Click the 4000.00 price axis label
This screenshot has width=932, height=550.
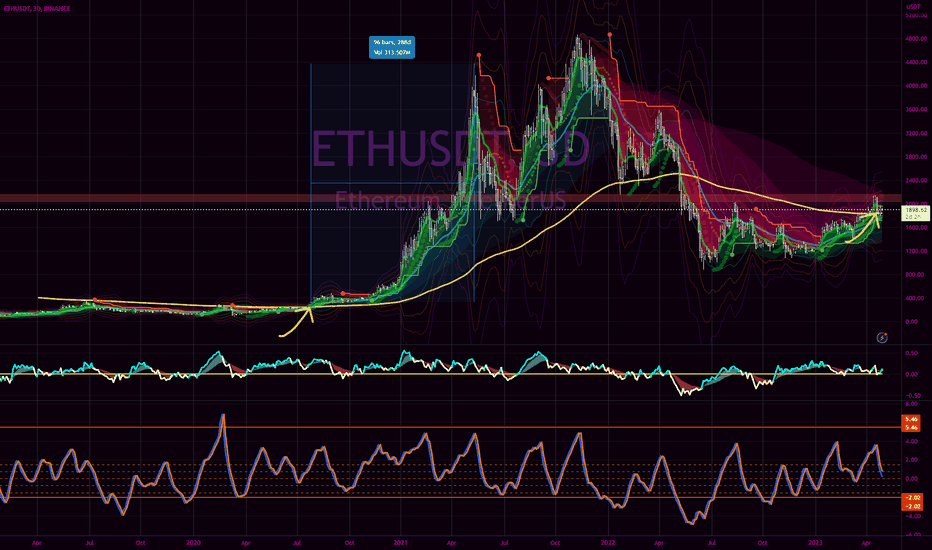(915, 86)
